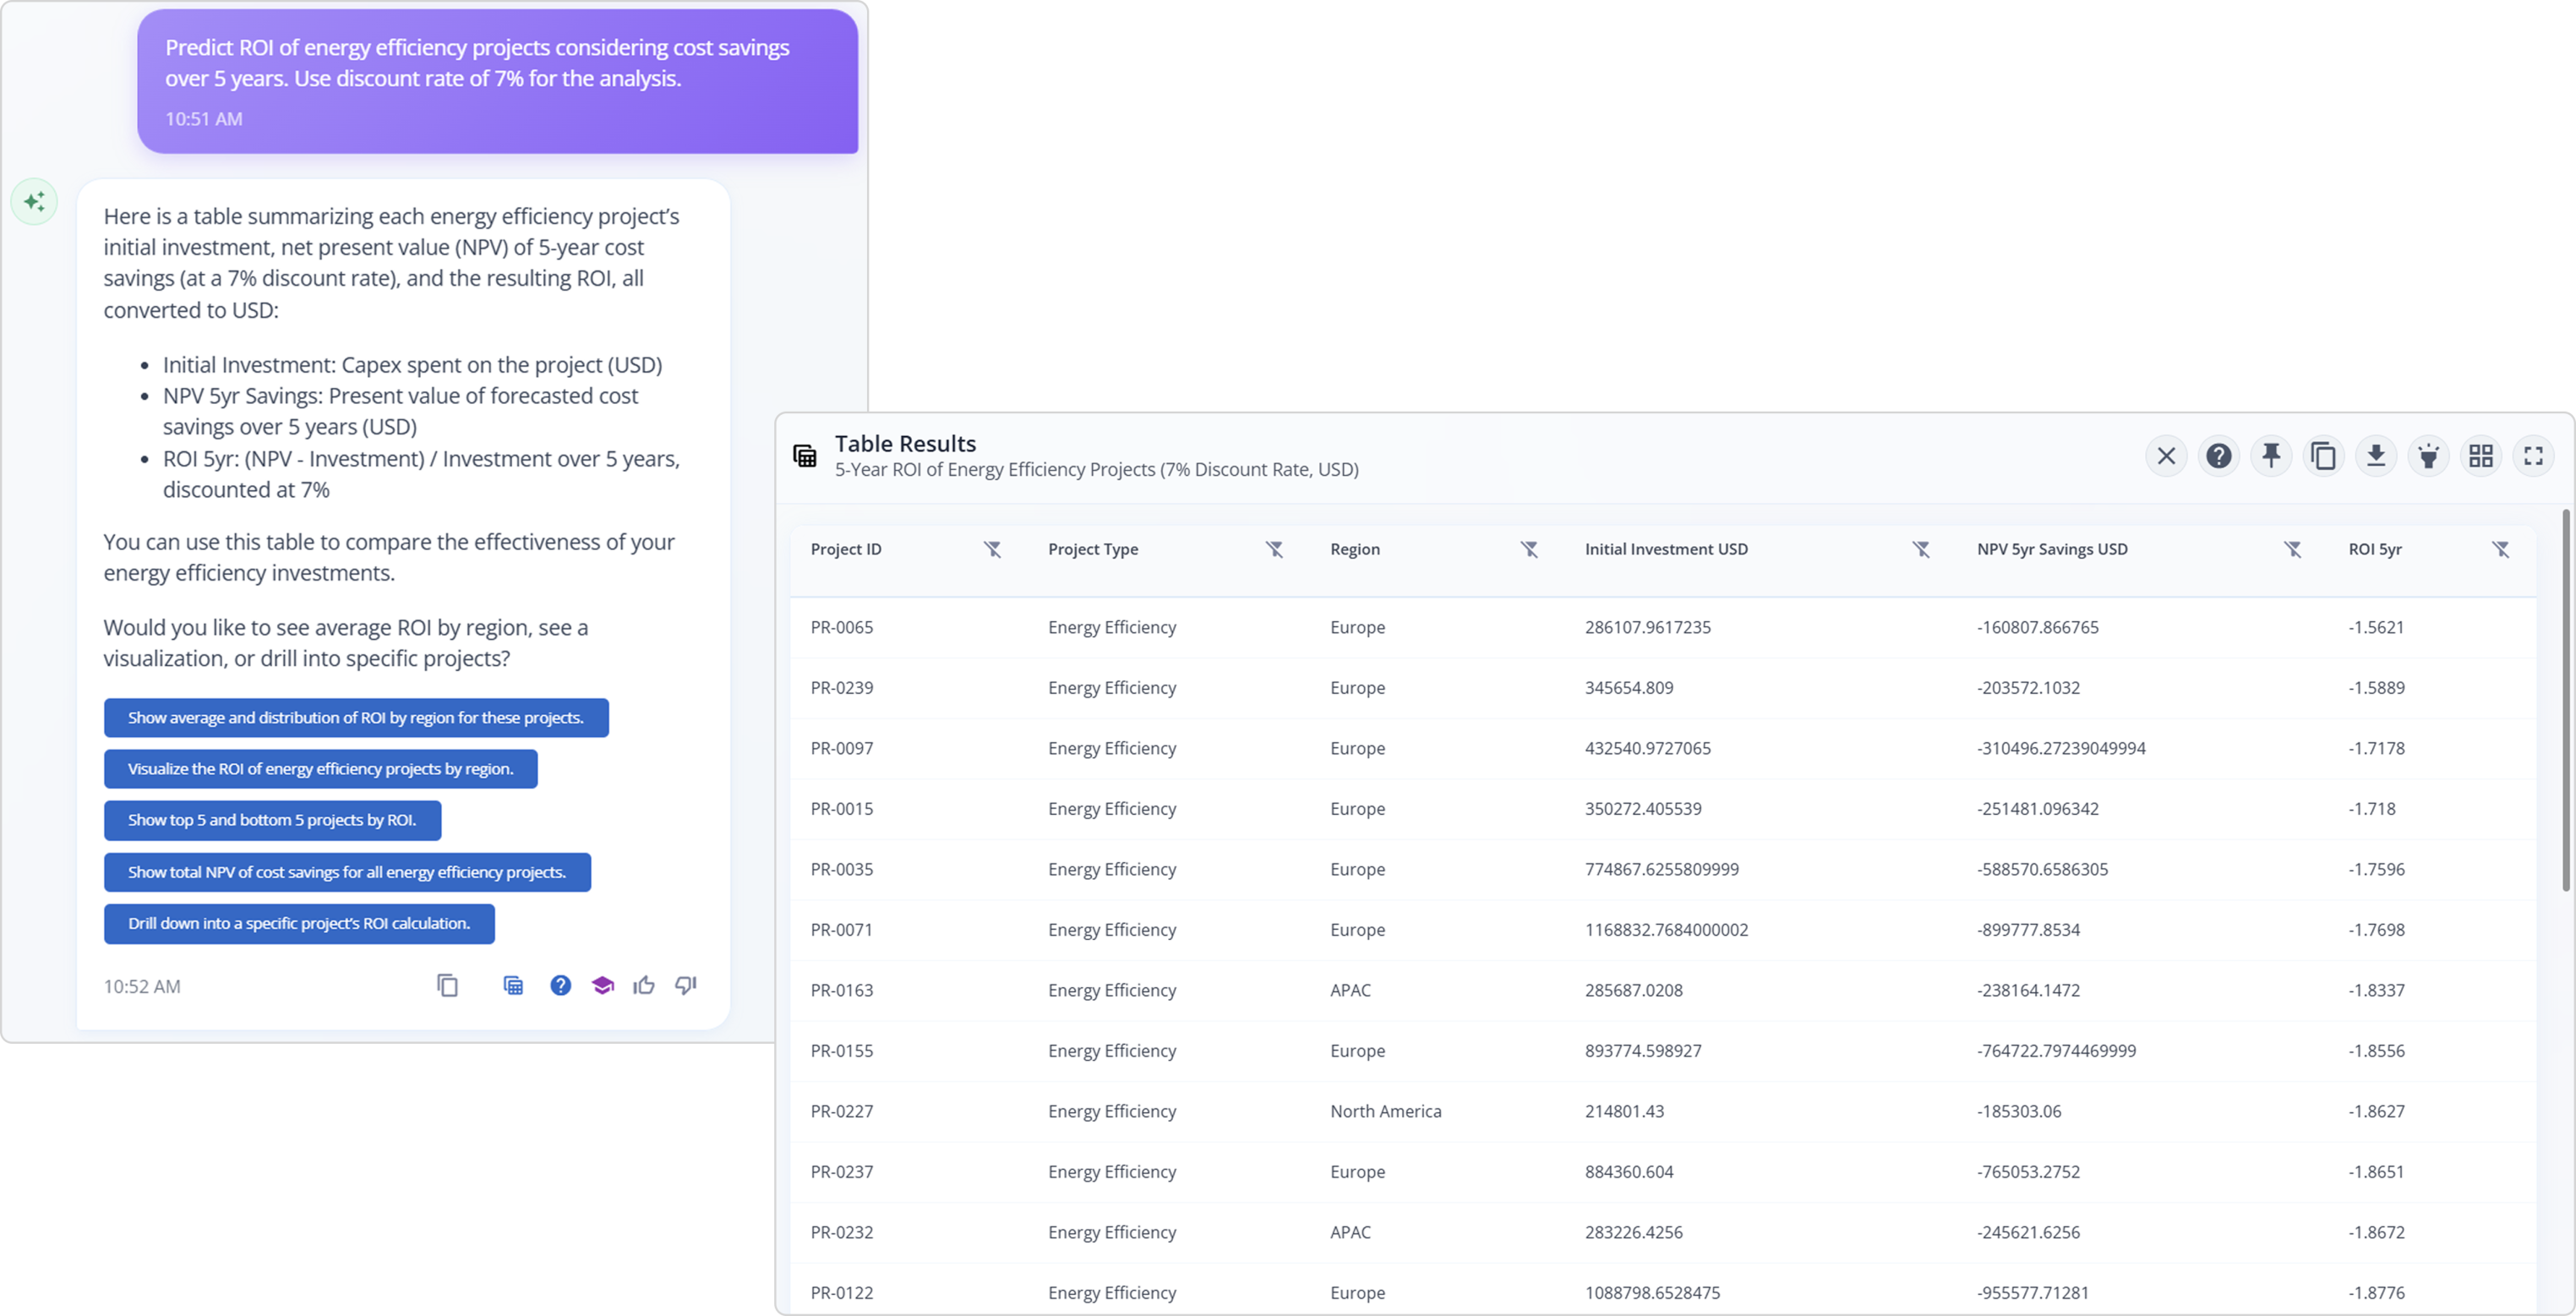This screenshot has height=1316, width=2576.
Task: Expand table results to fullscreen
Action: (2533, 456)
